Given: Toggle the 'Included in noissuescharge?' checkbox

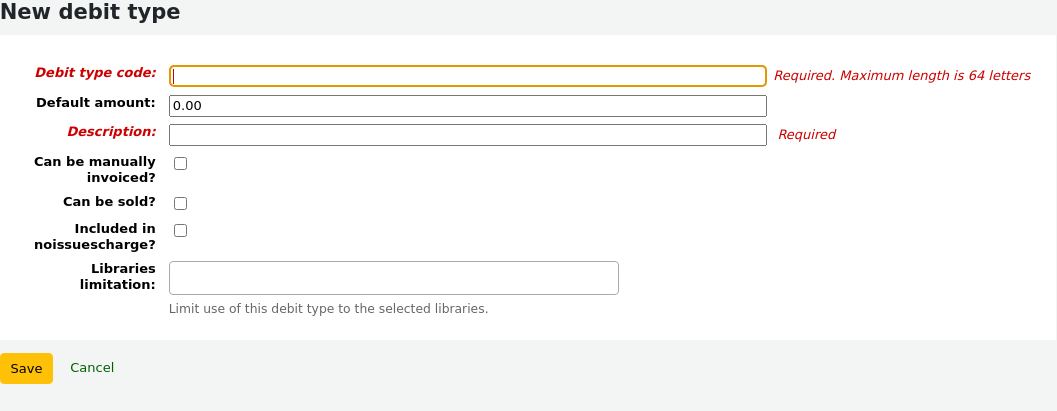Looking at the screenshot, I should point(181,230).
